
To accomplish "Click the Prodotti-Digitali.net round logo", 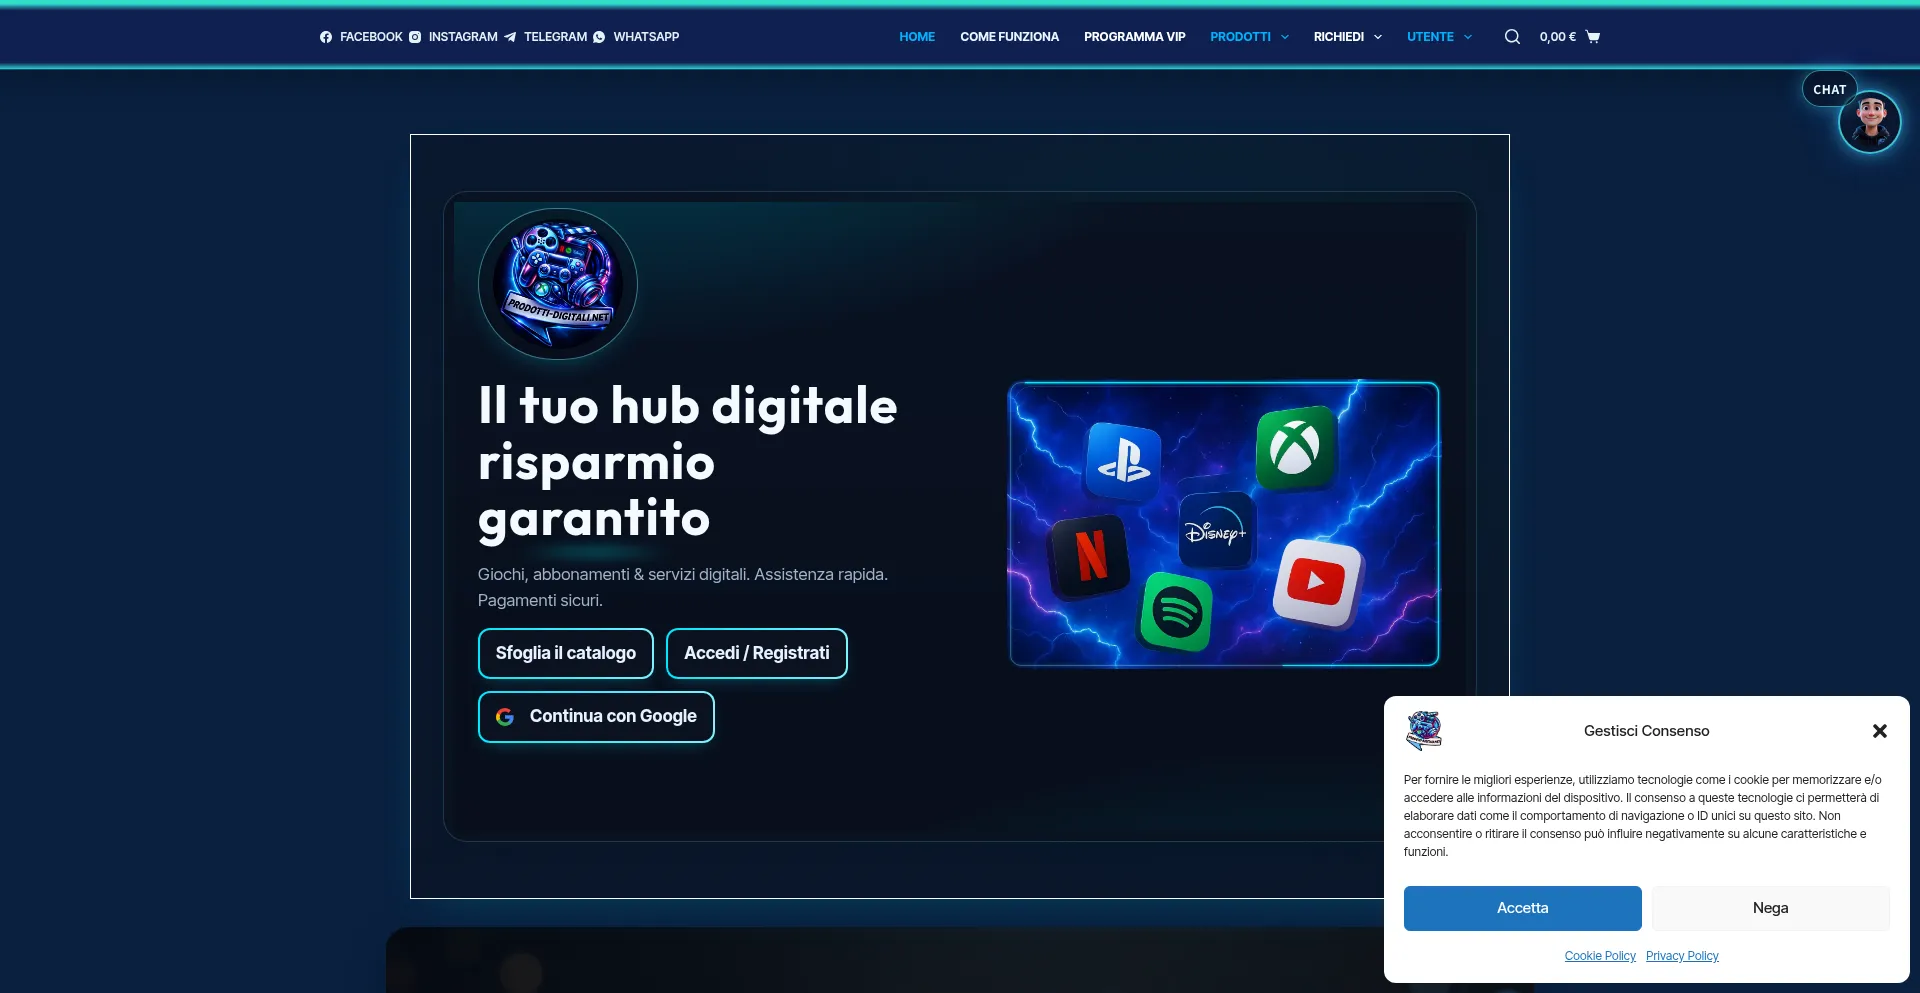I will (558, 284).
